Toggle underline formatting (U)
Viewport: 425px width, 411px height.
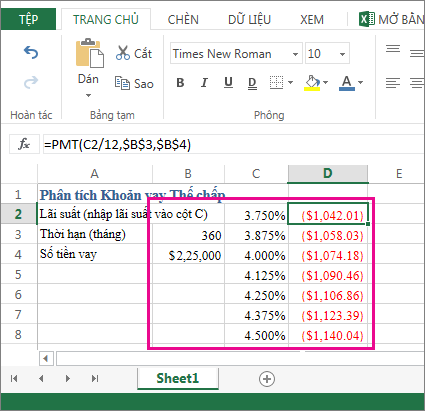point(228,82)
